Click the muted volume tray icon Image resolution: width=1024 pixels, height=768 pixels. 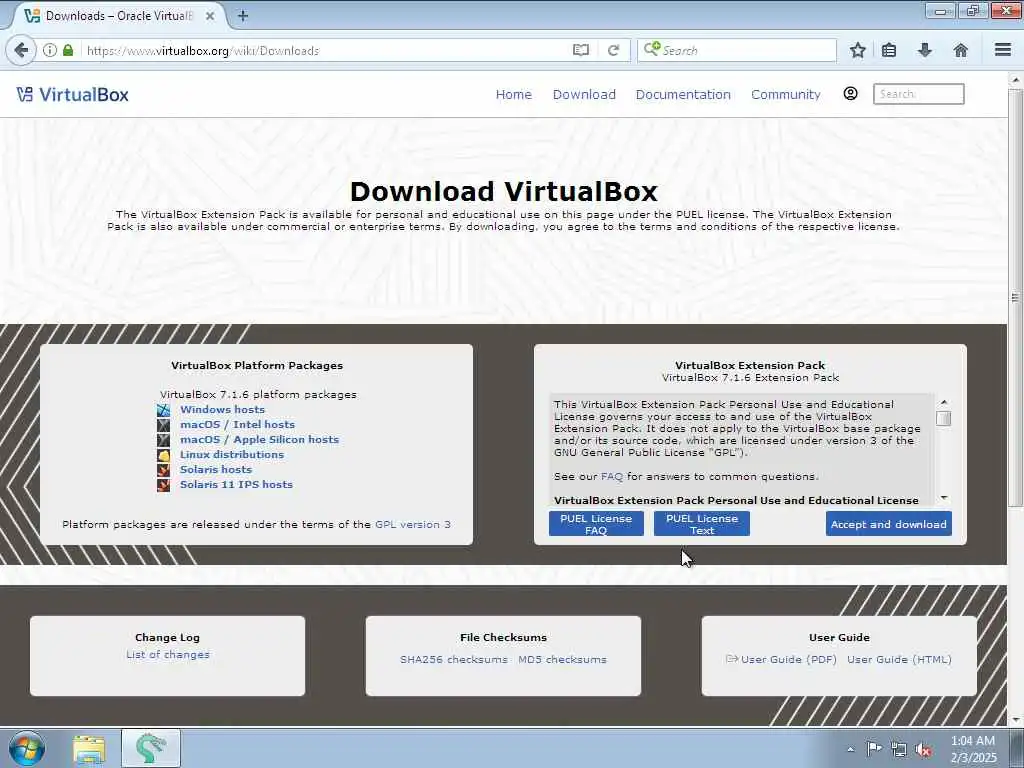(923, 749)
